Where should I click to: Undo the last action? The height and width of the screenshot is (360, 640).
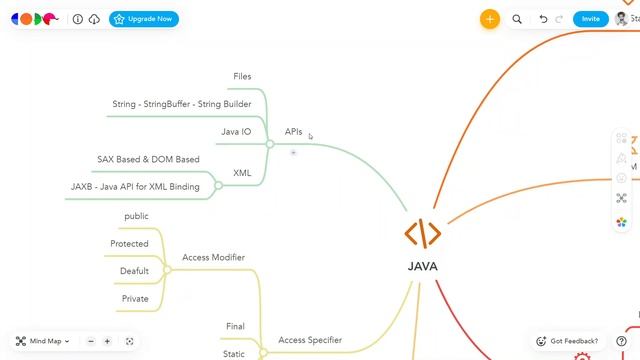click(x=543, y=19)
